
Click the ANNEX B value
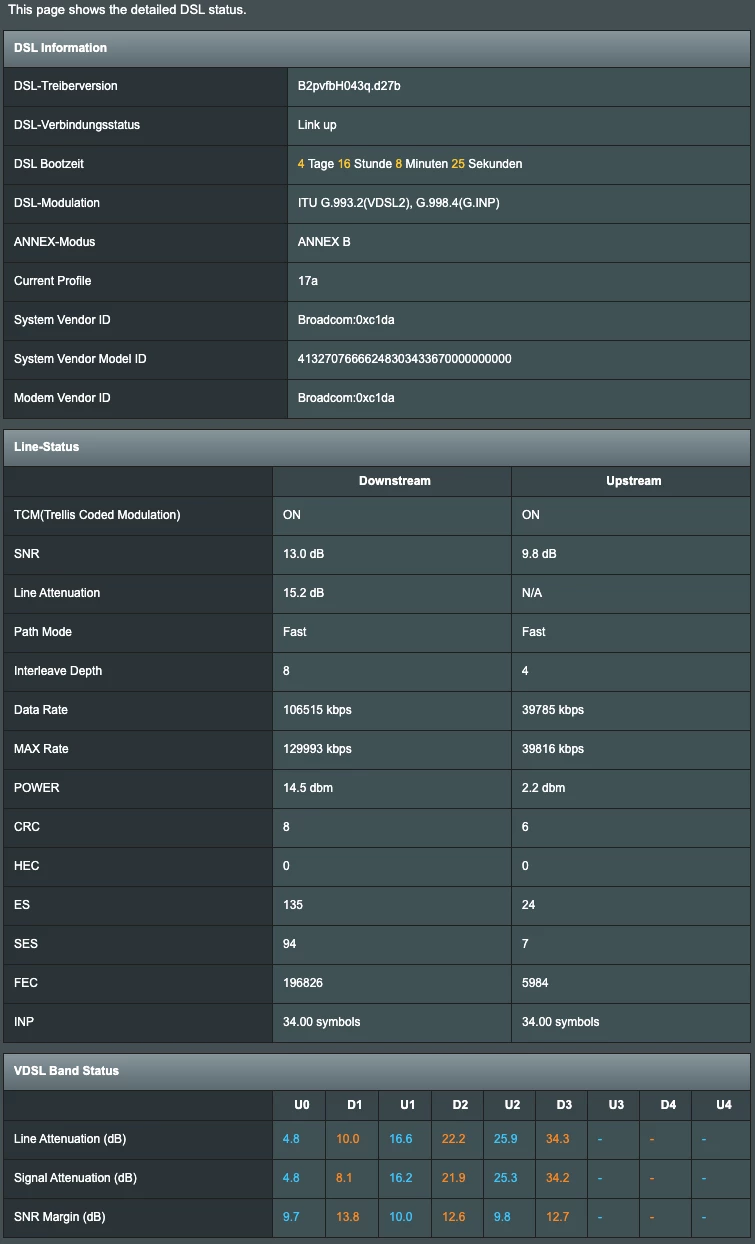[324, 242]
